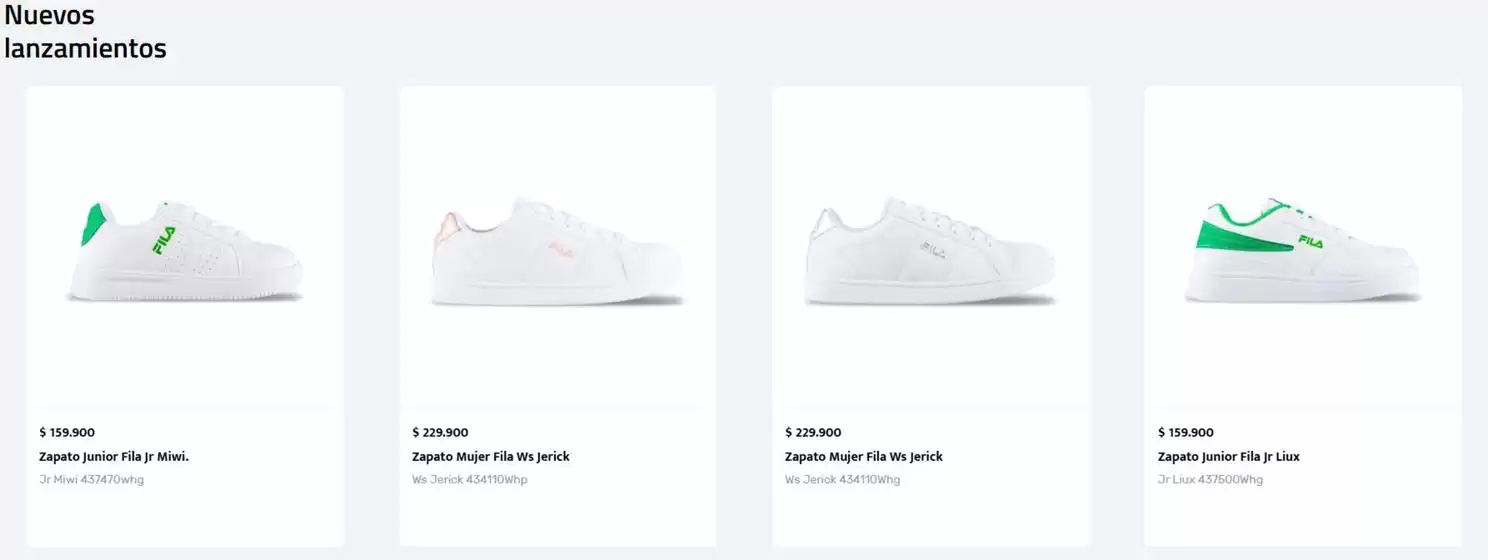Viewport: 1488px width, 560px height.
Task: Open the 'Zapato Junior Fila Jr Liux' title link
Action: [x=1228, y=457]
